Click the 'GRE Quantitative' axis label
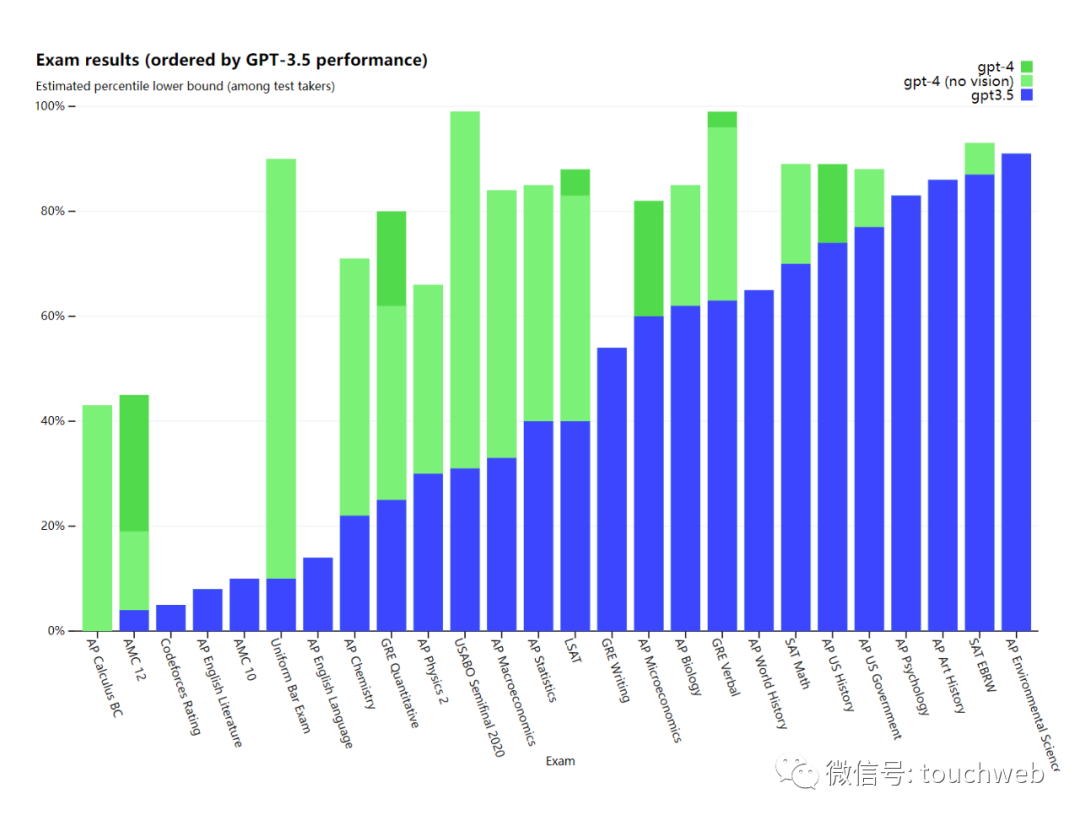The height and width of the screenshot is (821, 1080). (400, 683)
